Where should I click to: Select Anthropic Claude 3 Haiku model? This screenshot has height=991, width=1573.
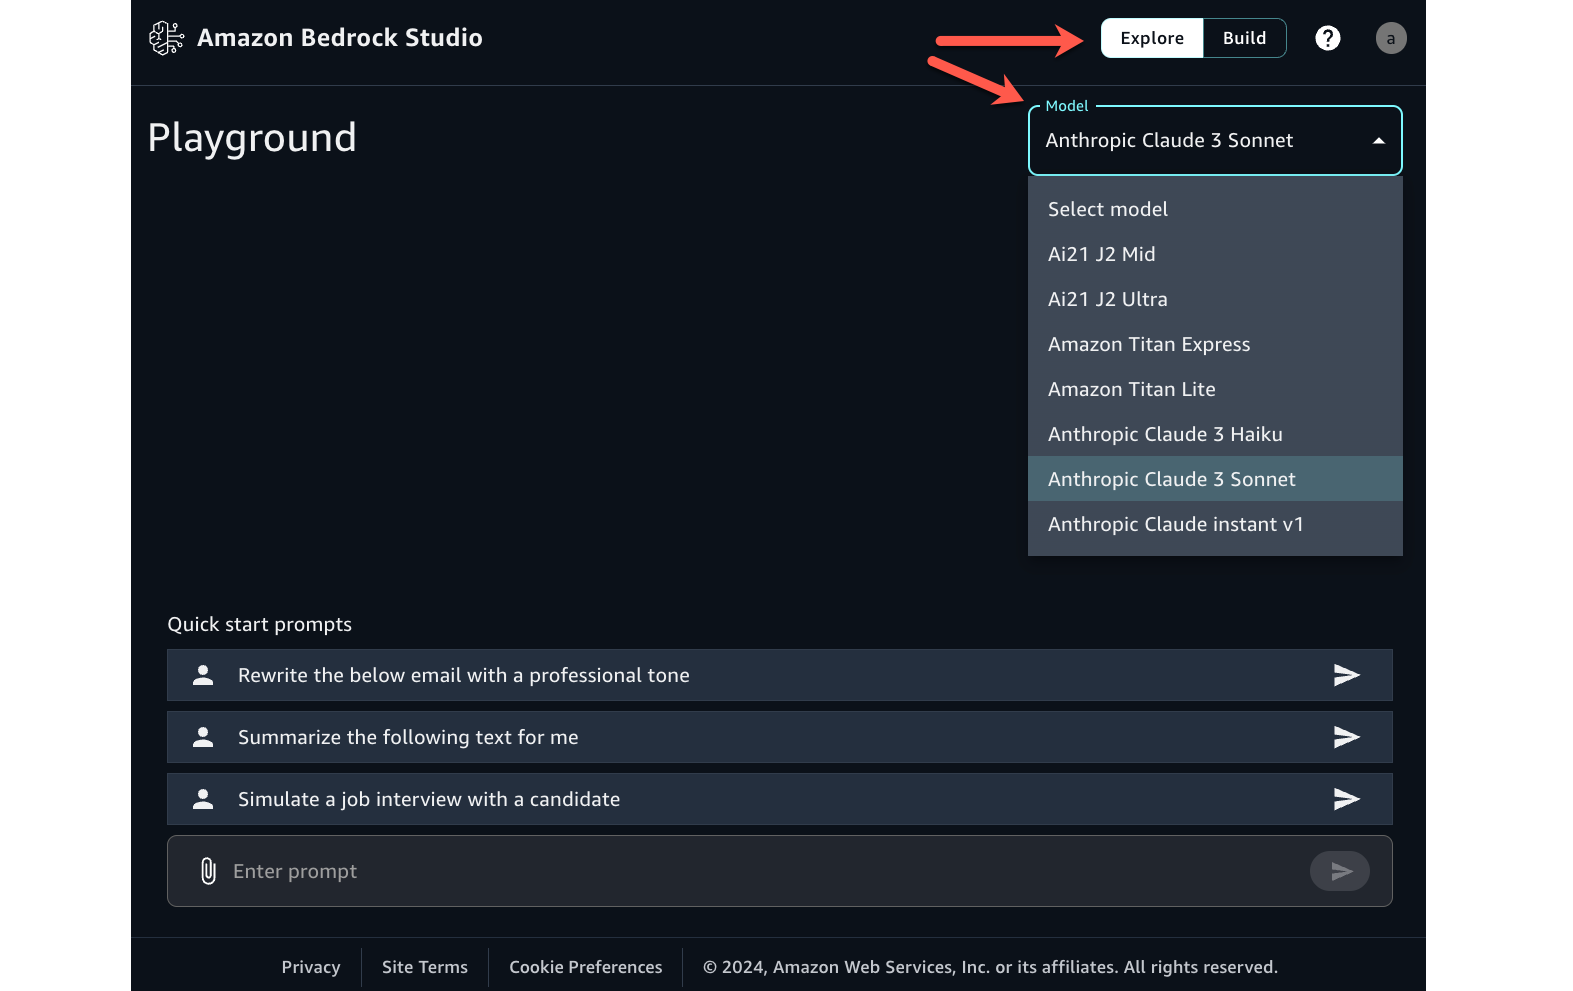(x=1215, y=434)
